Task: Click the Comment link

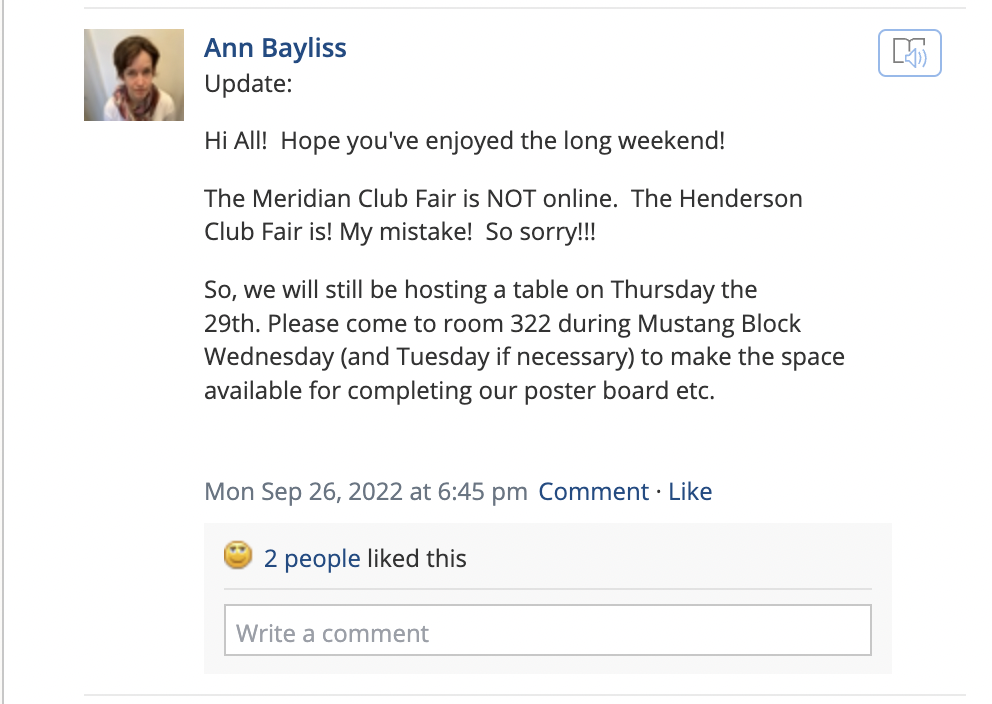Action: [x=593, y=492]
